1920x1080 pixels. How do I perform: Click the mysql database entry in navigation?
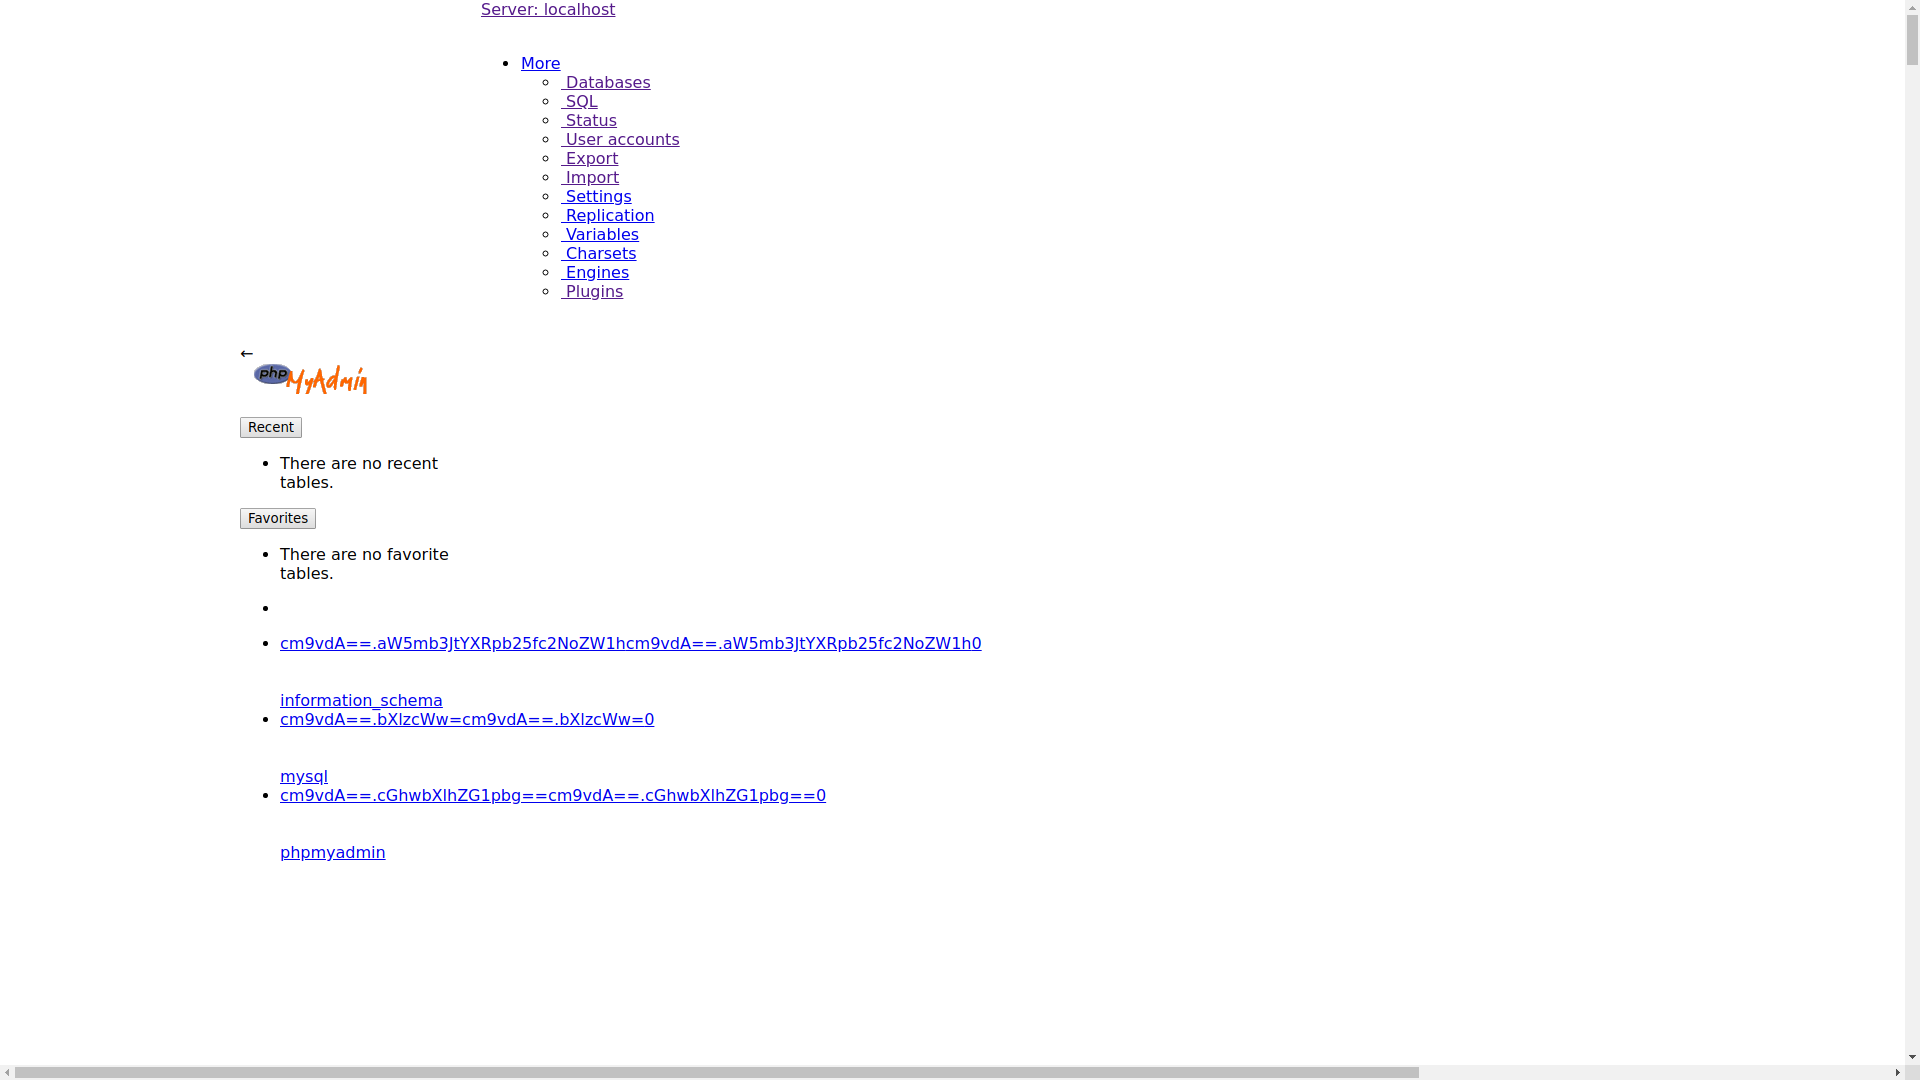(303, 776)
